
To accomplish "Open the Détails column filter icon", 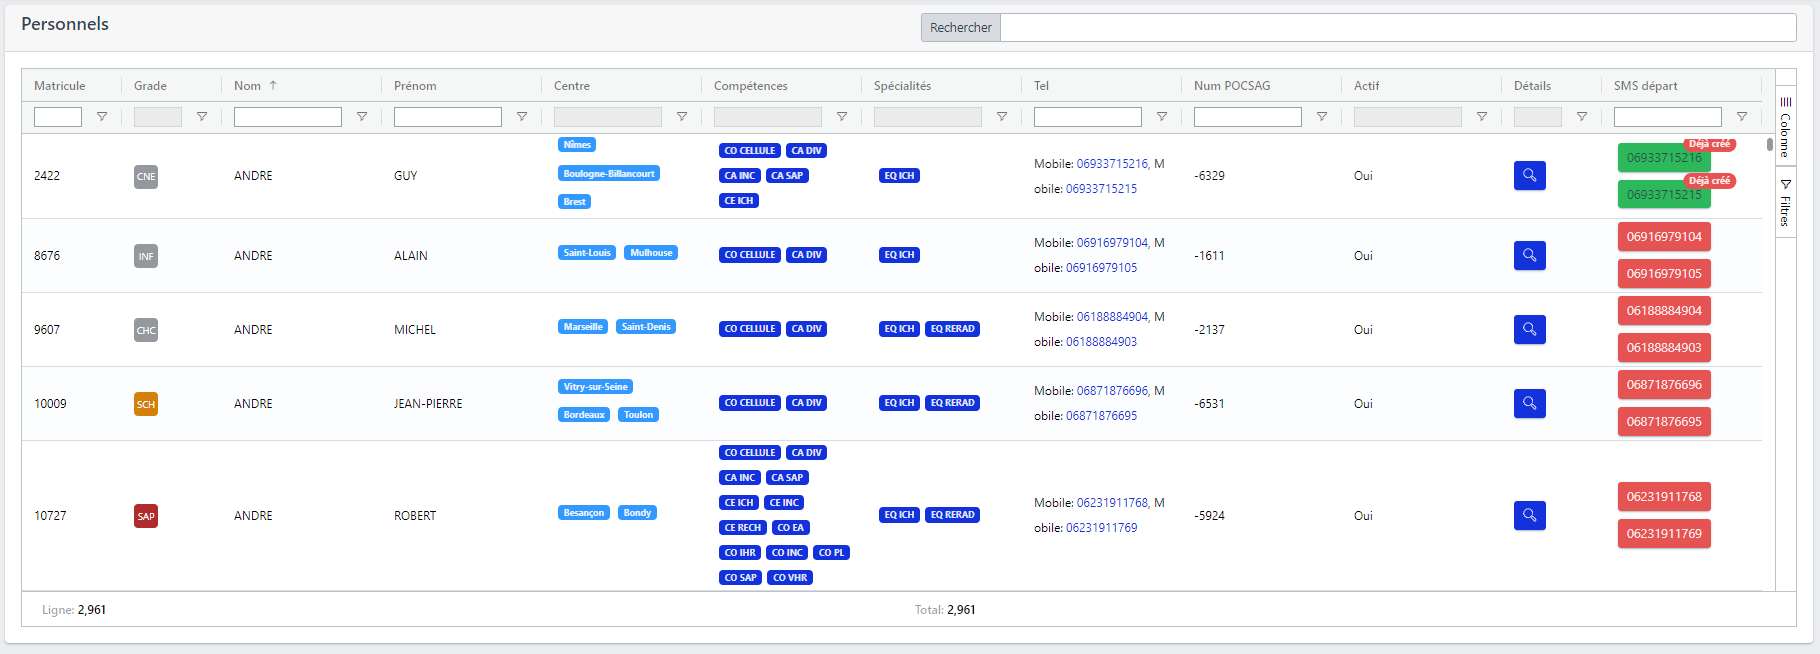I will click(x=1582, y=117).
